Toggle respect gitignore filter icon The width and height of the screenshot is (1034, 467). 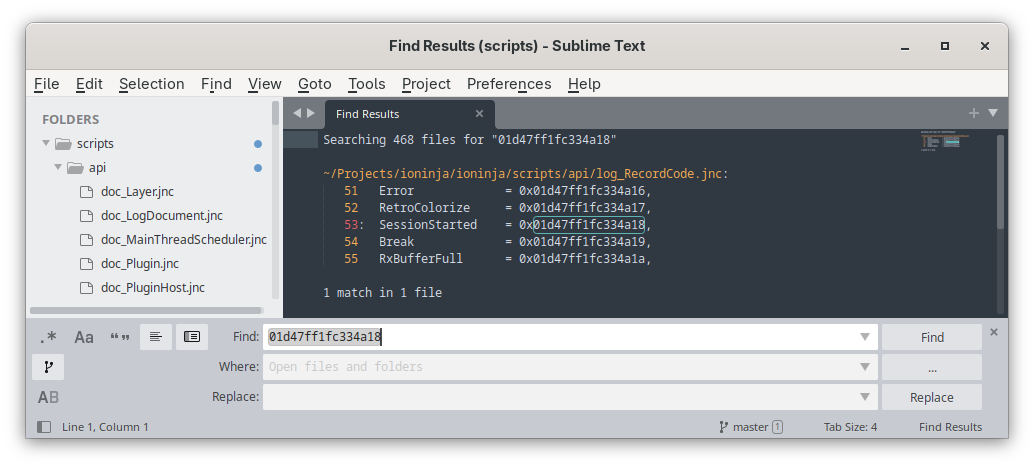[48, 367]
